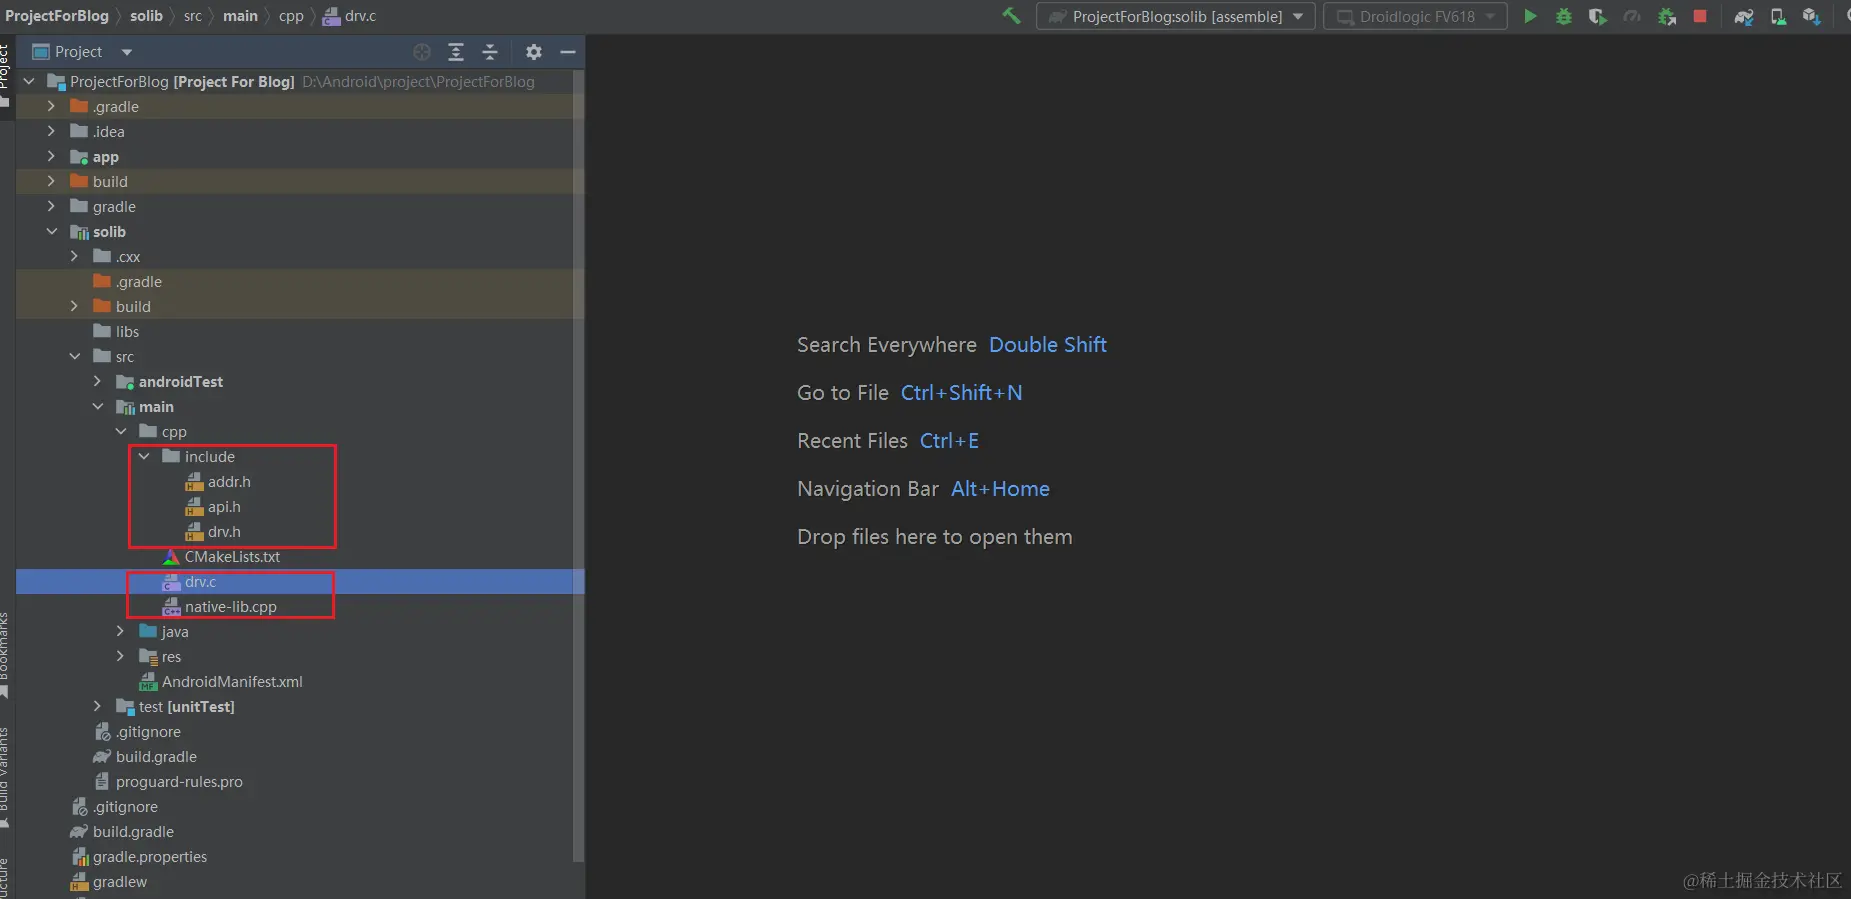Screen dimensions: 1851x899
Task: Click the drv.c breadcrumb in navigation bar
Action: [x=350, y=16]
